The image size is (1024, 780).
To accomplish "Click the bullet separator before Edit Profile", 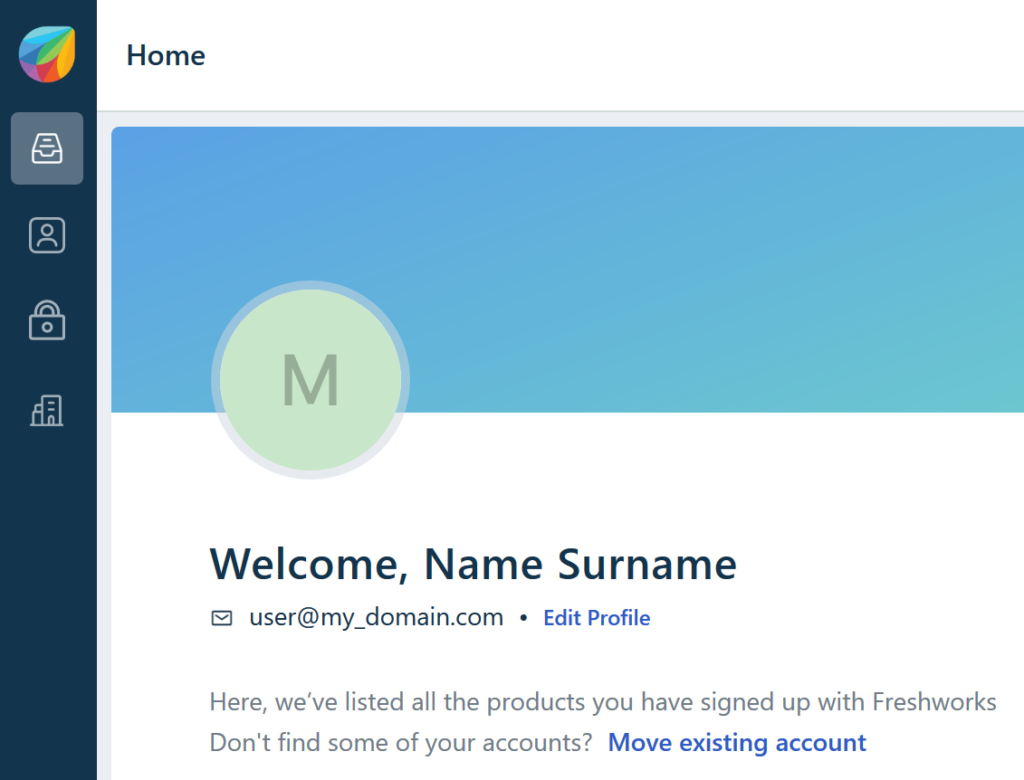I will [523, 618].
